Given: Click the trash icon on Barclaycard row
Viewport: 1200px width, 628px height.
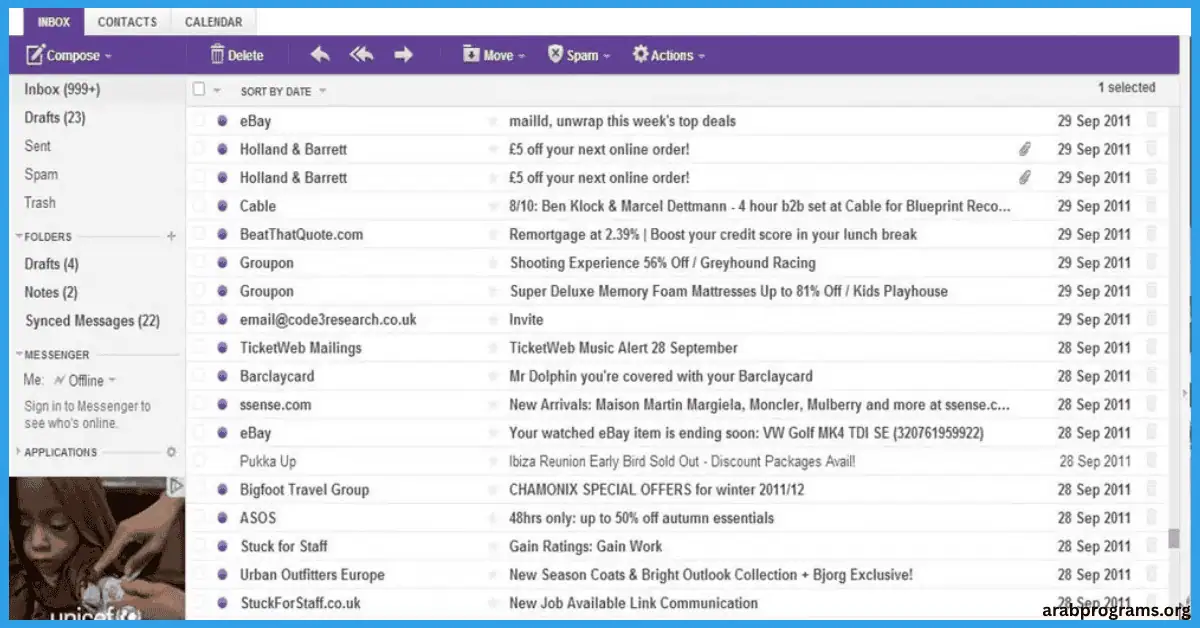Looking at the screenshot, I should pyautogui.click(x=1151, y=376).
